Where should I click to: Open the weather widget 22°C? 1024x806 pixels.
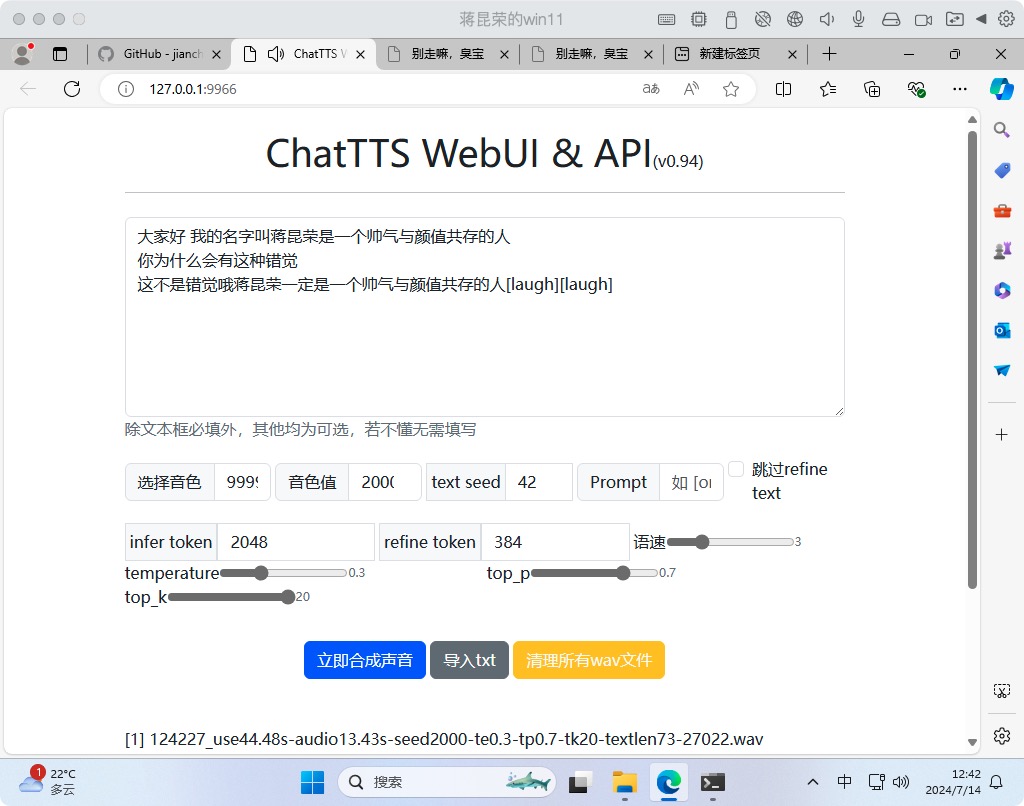pyautogui.click(x=47, y=781)
